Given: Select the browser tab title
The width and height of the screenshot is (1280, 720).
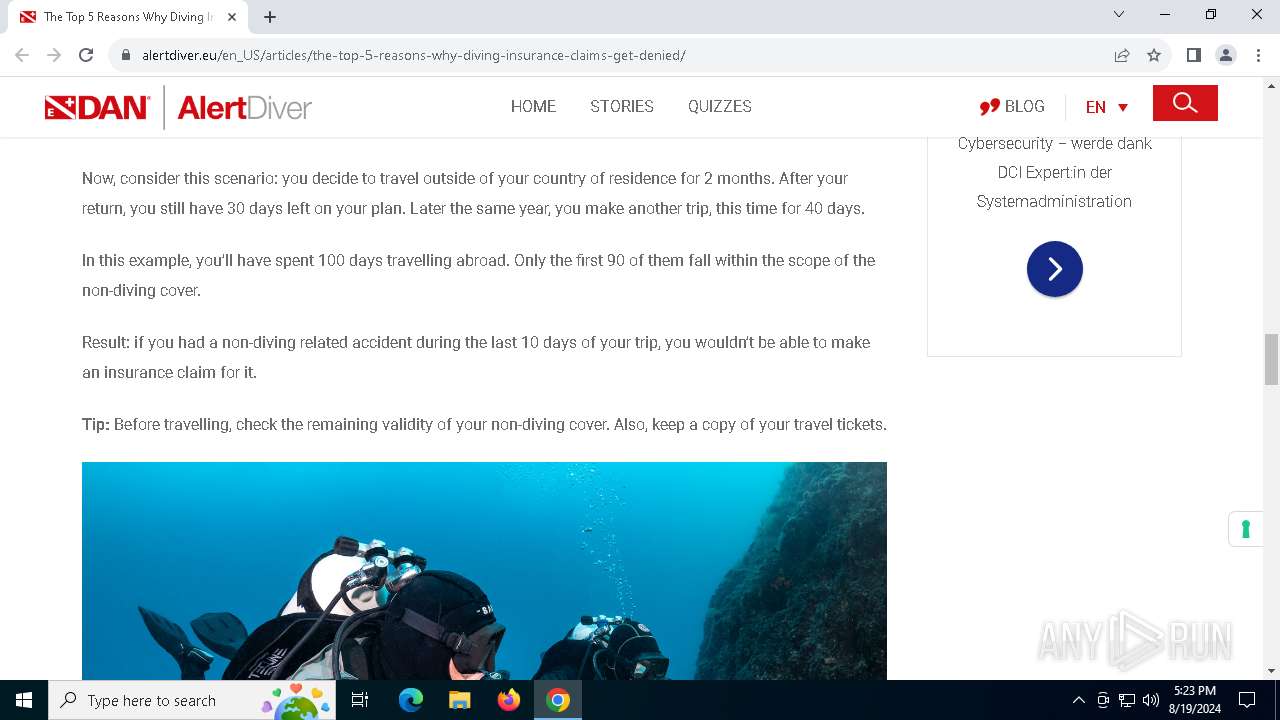Looking at the screenshot, I should point(128,17).
